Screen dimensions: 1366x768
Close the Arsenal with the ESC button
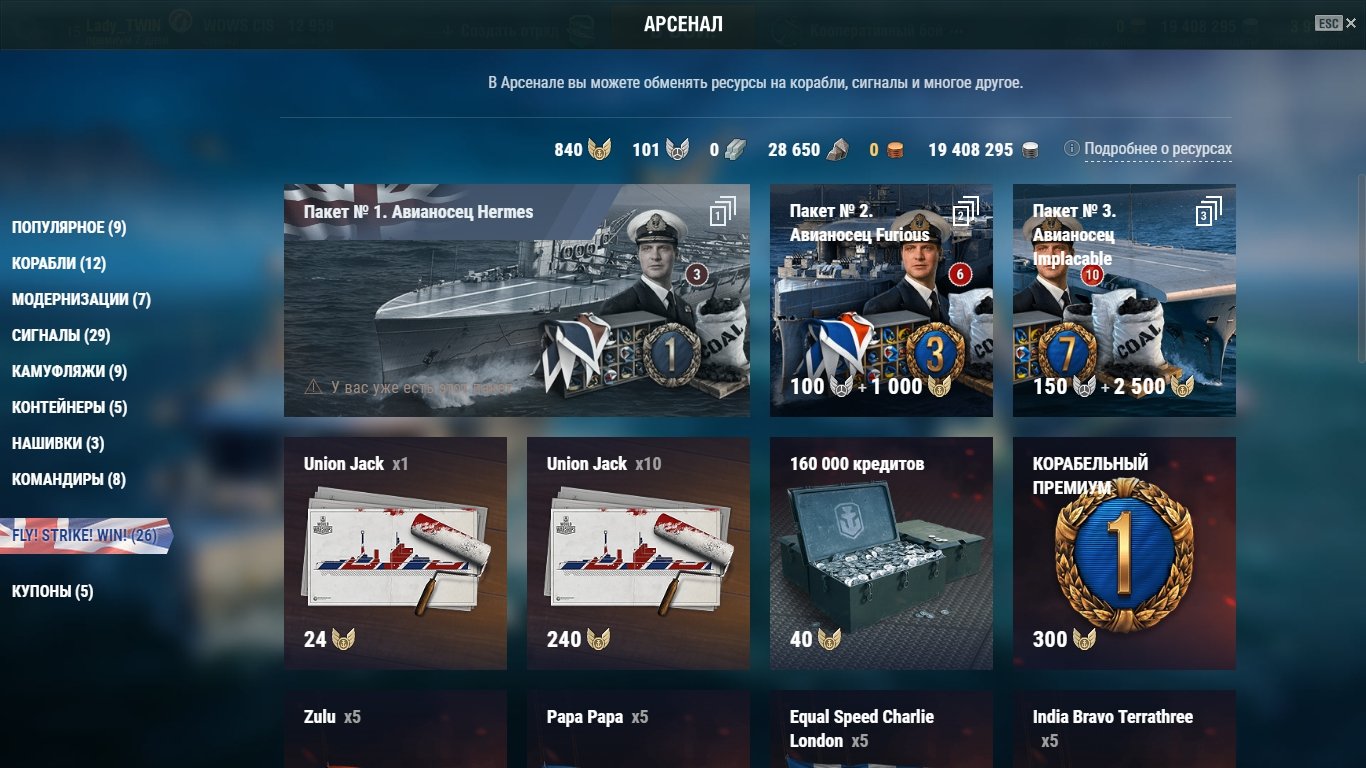point(1328,23)
